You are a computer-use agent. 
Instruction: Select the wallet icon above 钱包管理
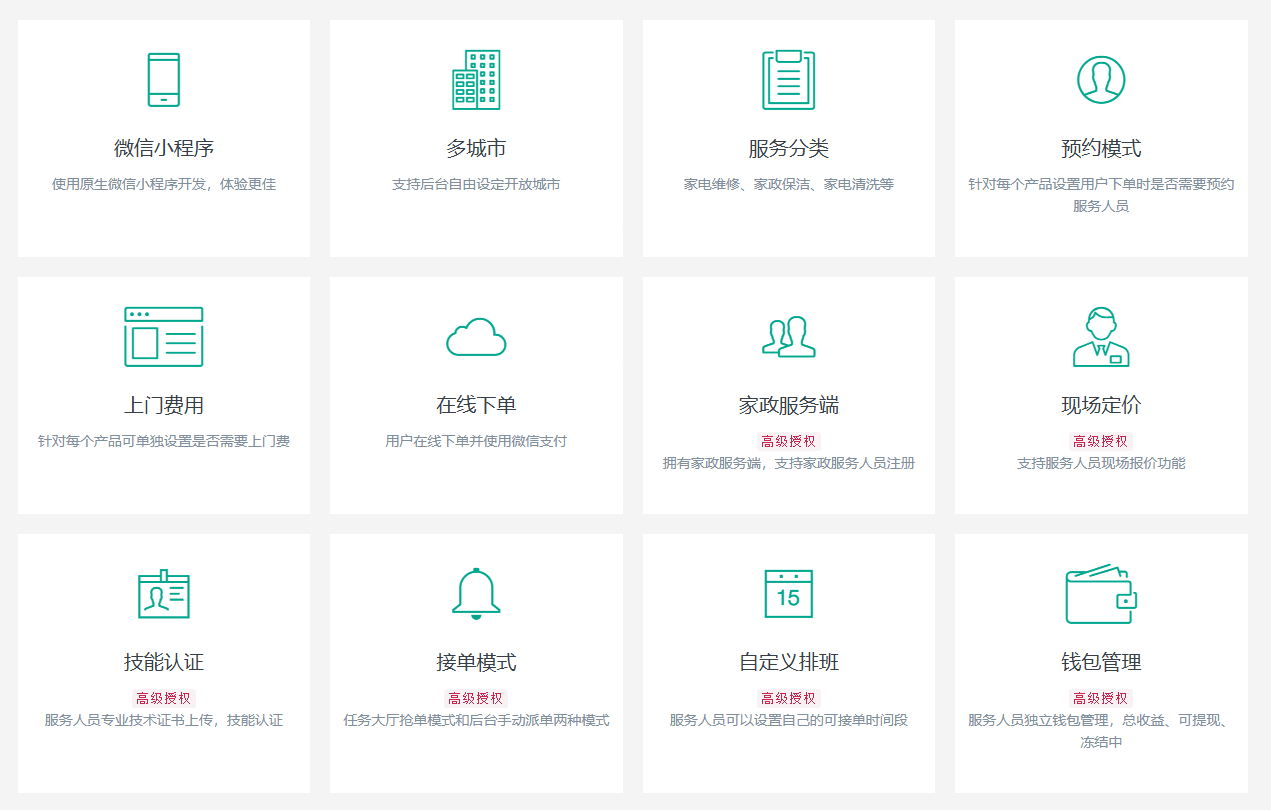pyautogui.click(x=1101, y=594)
